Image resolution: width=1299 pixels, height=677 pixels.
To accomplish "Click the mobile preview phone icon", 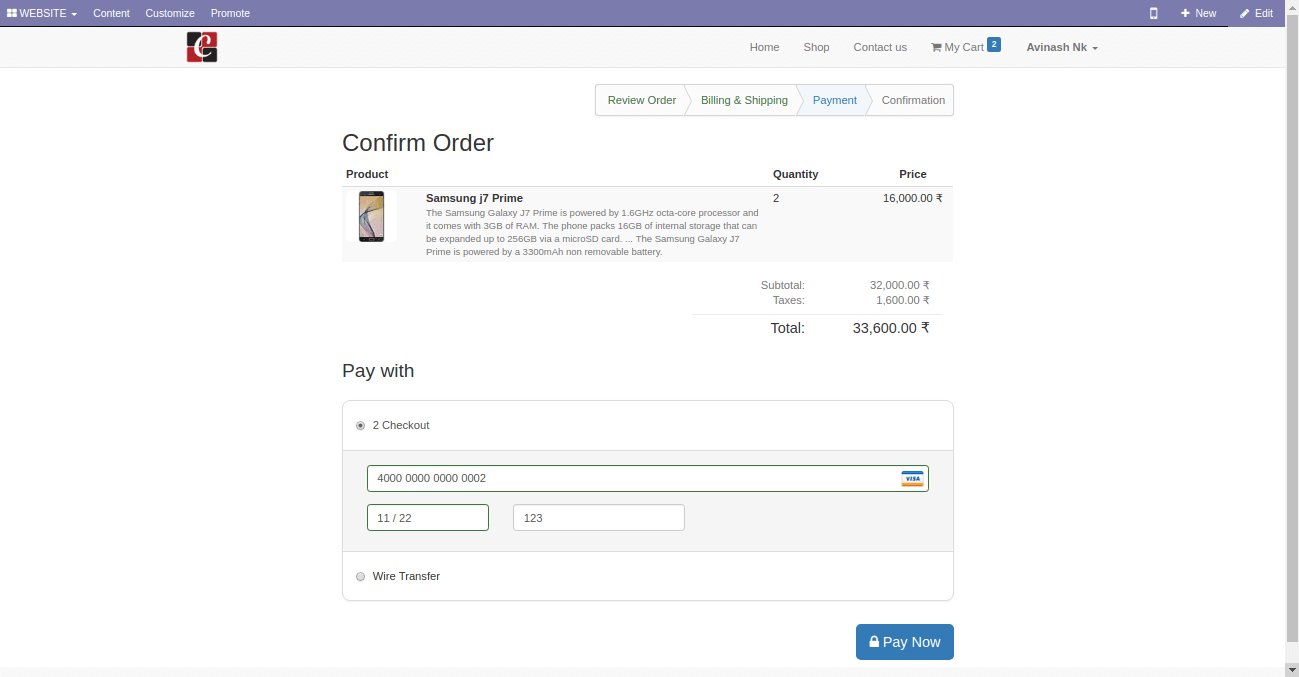I will point(1153,13).
